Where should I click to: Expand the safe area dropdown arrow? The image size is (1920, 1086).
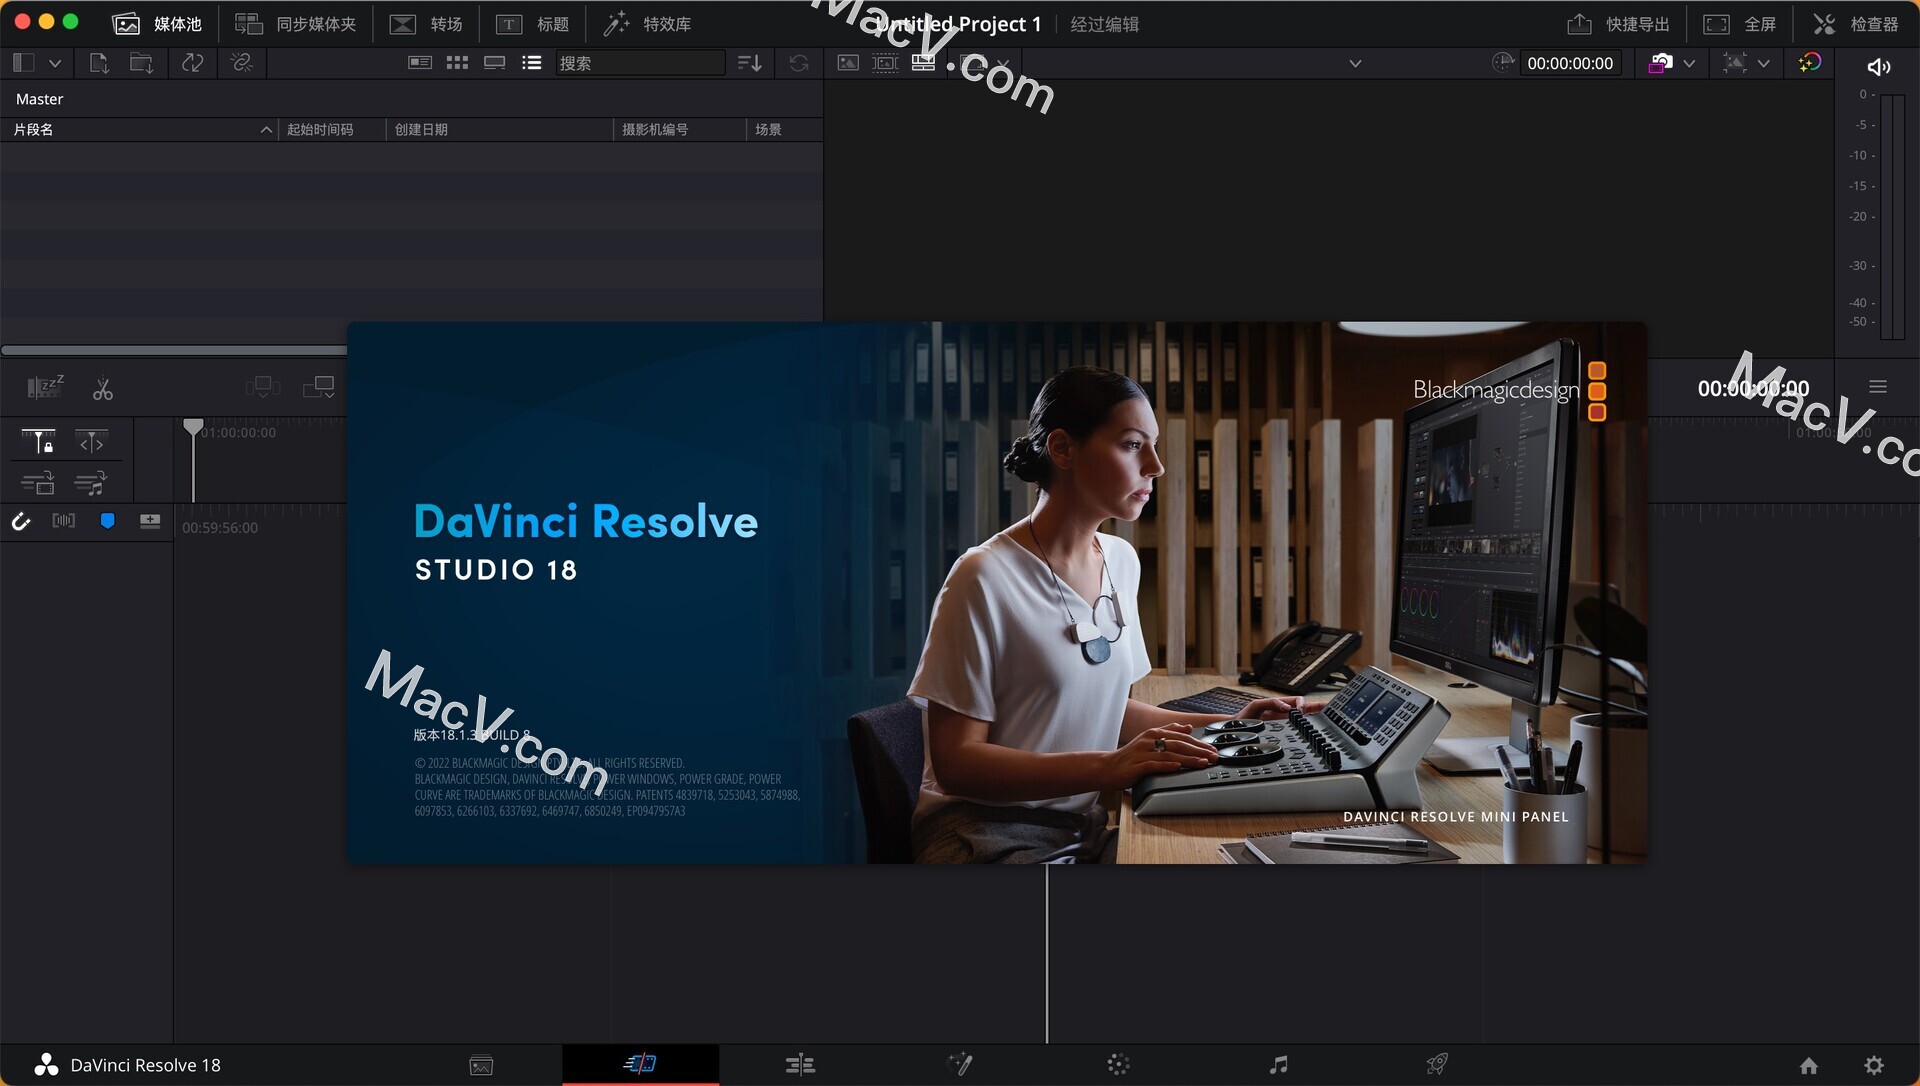[x=1763, y=63]
